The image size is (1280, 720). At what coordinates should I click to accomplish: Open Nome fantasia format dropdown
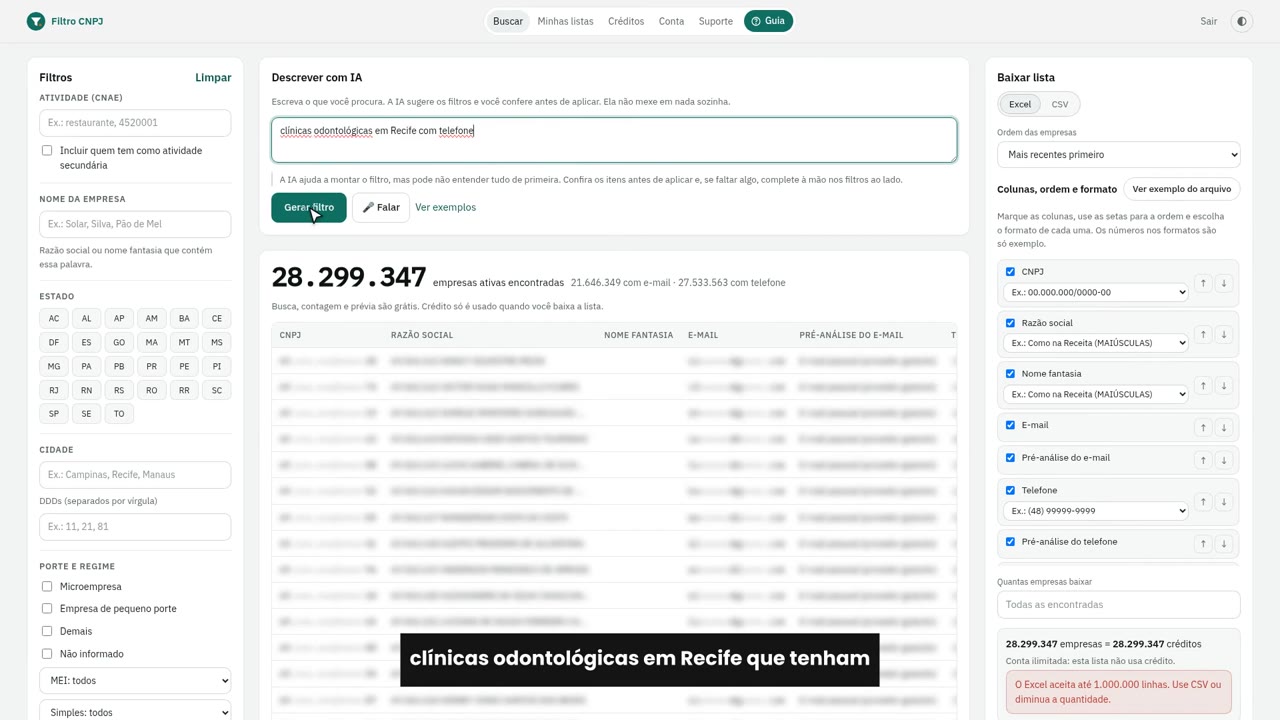pos(1095,394)
